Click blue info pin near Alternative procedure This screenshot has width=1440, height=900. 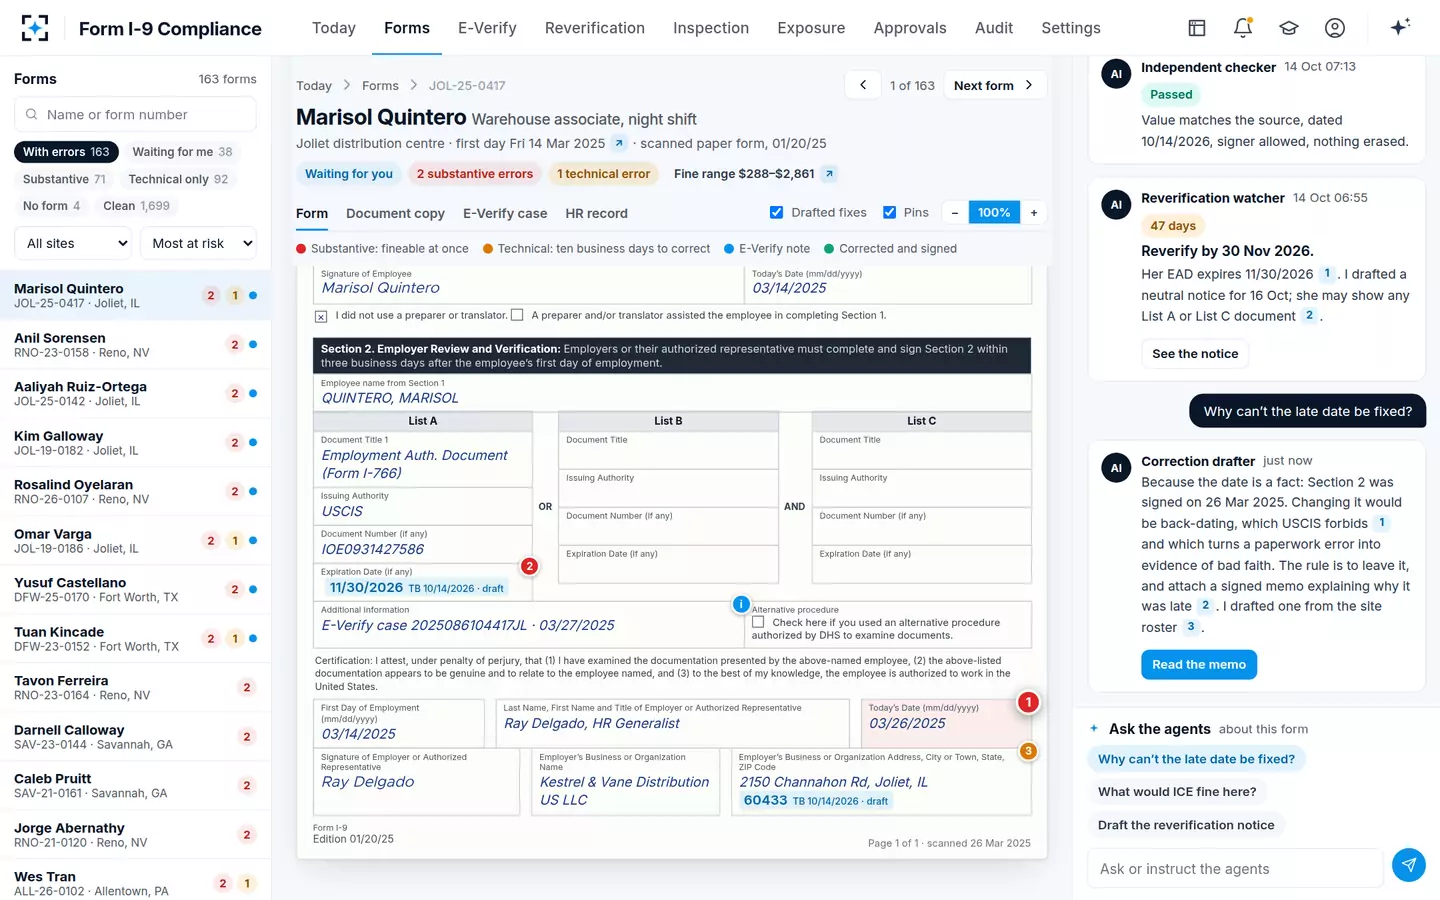(x=741, y=604)
